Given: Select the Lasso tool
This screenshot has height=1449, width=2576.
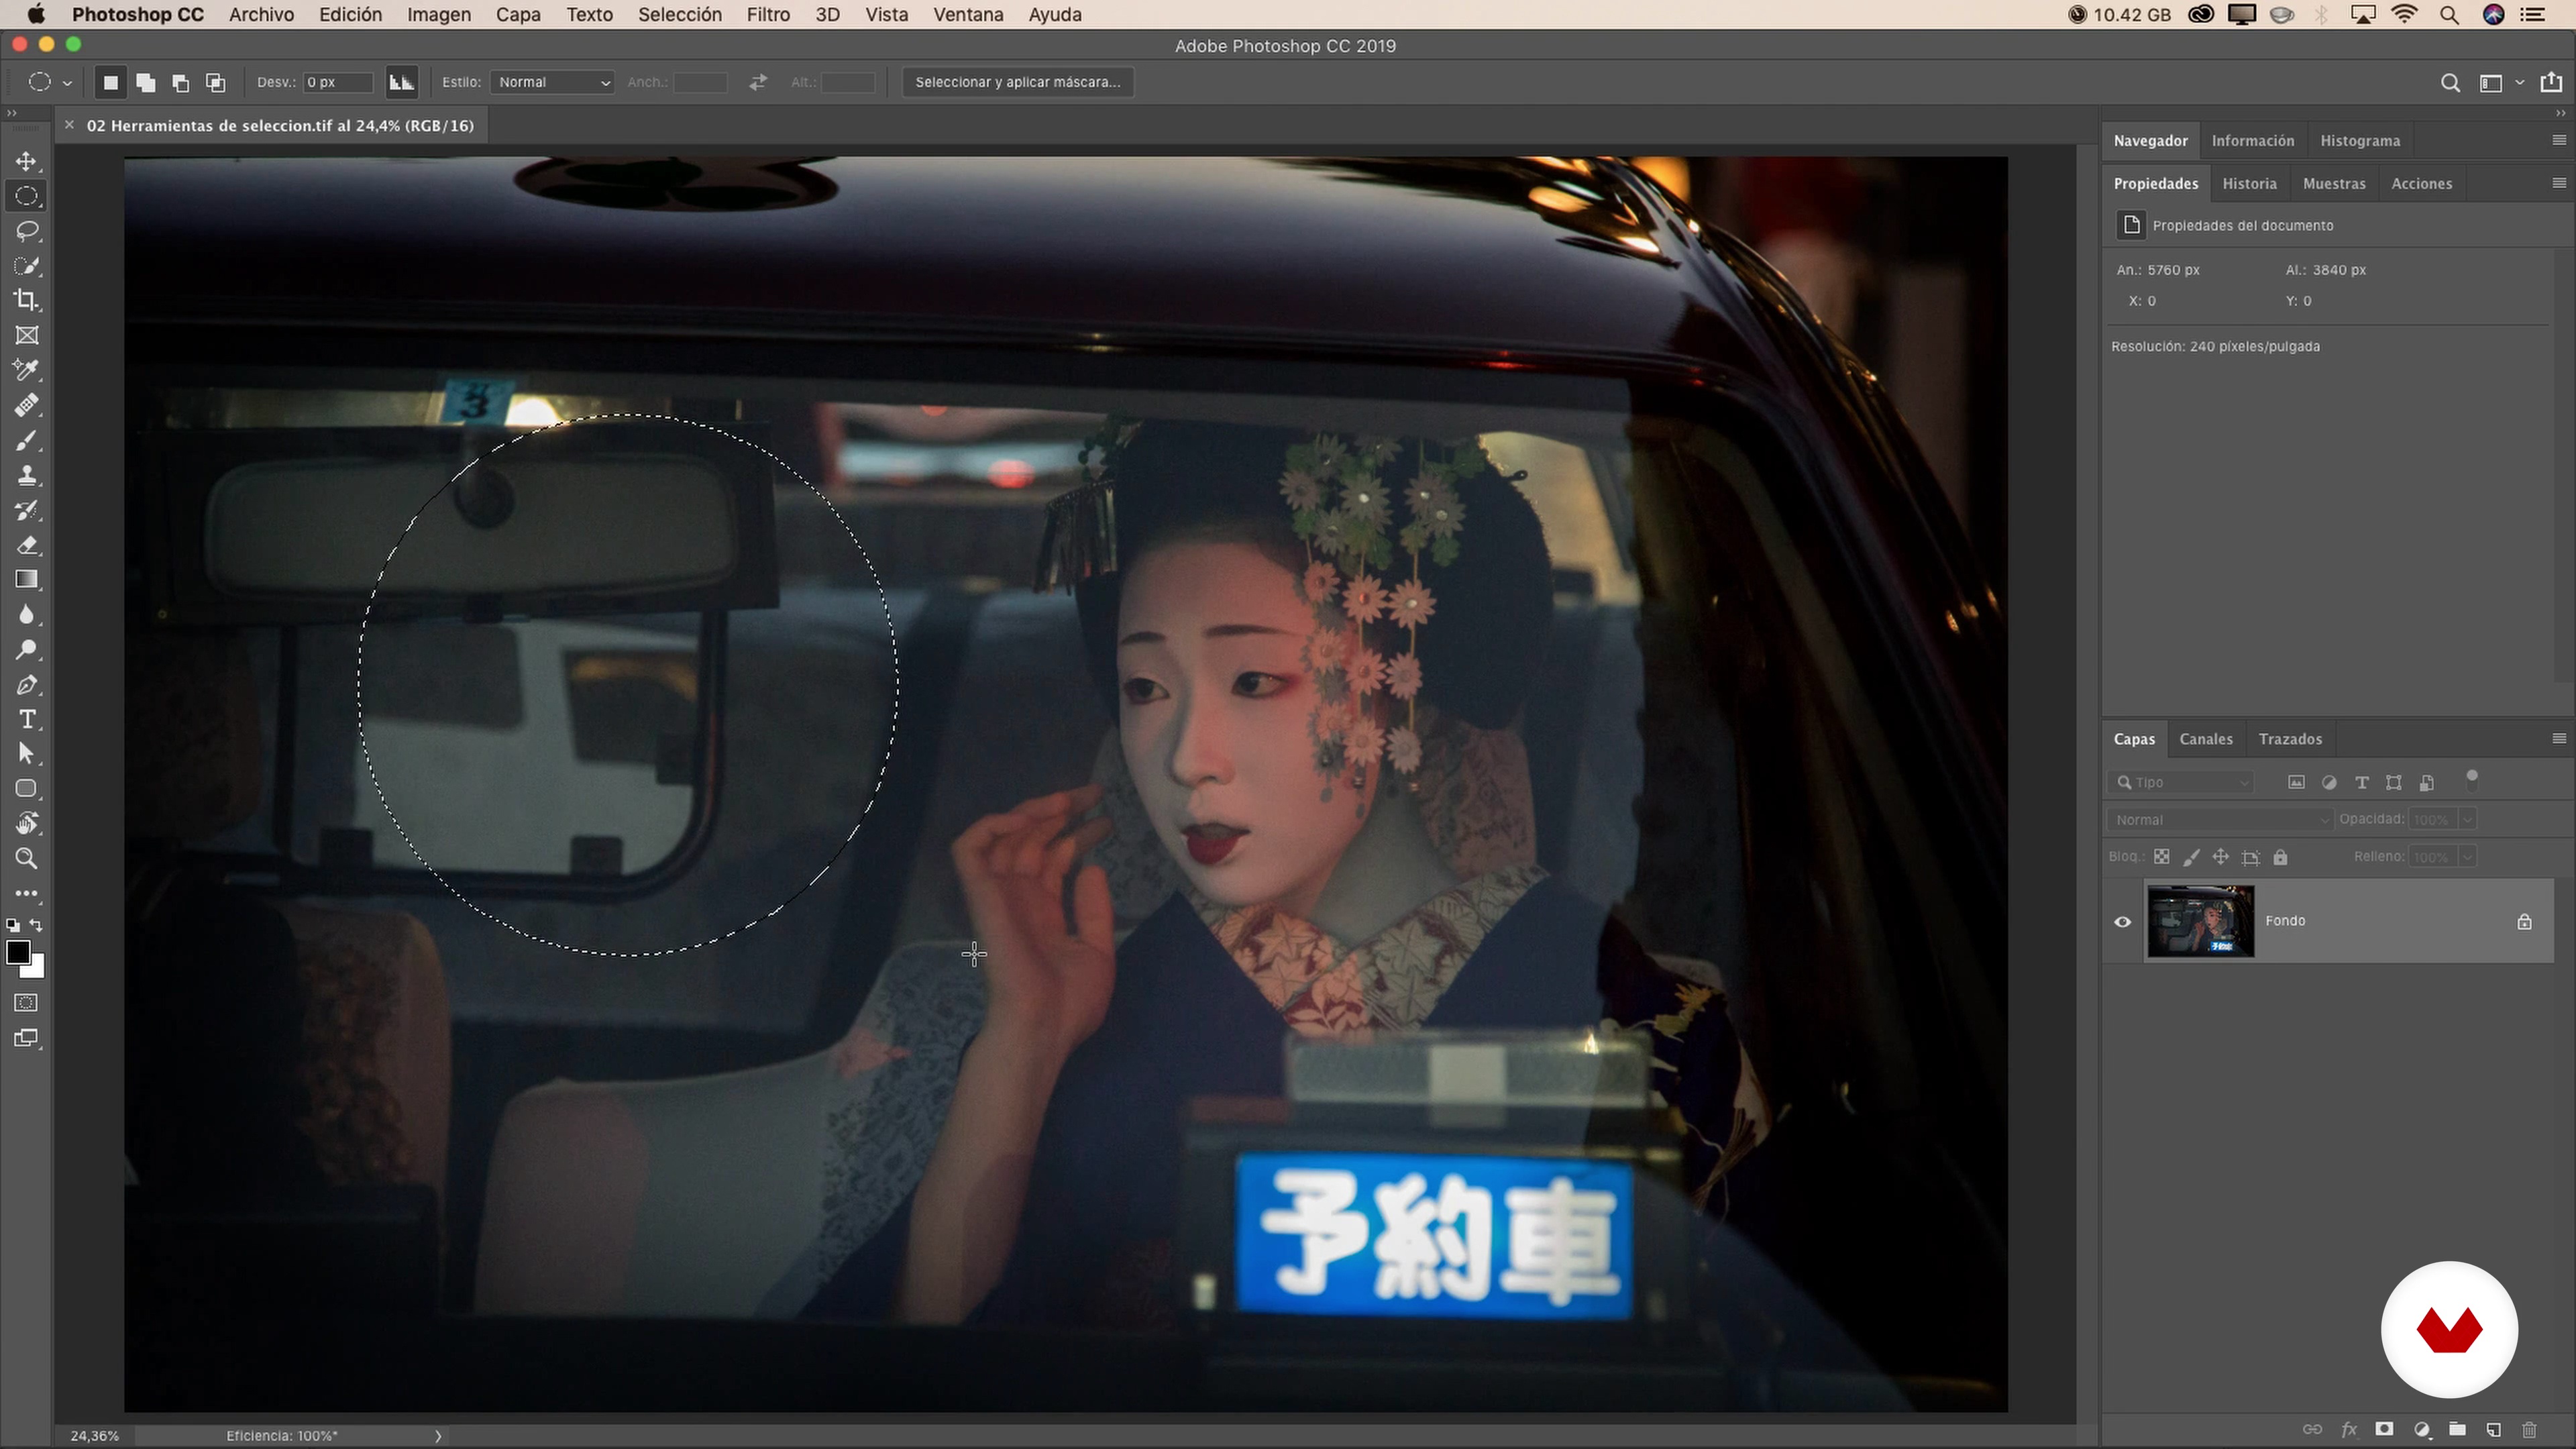Looking at the screenshot, I should [x=27, y=231].
